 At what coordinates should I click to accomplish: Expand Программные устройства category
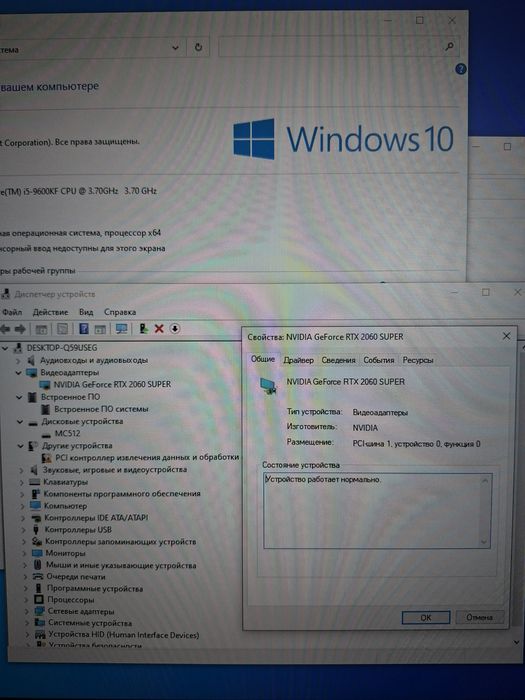coord(26,588)
